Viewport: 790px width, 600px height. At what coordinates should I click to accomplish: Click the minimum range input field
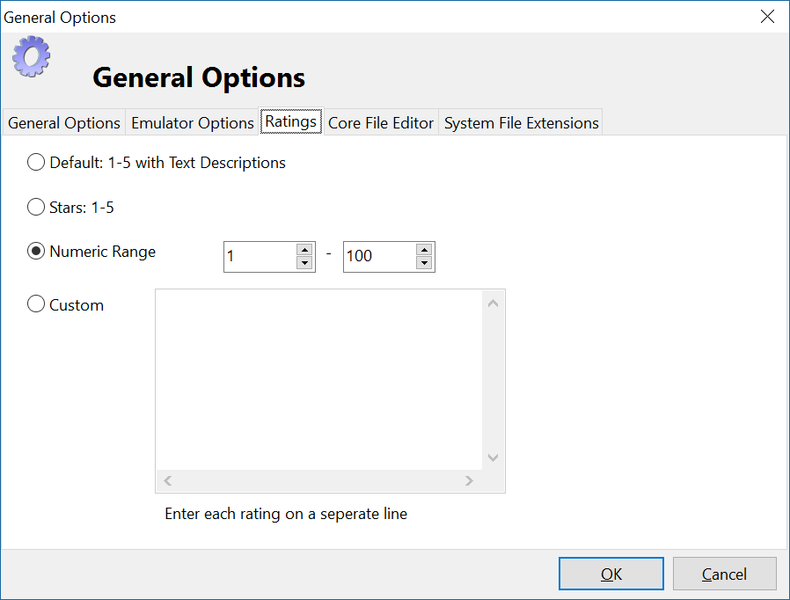[x=259, y=257]
